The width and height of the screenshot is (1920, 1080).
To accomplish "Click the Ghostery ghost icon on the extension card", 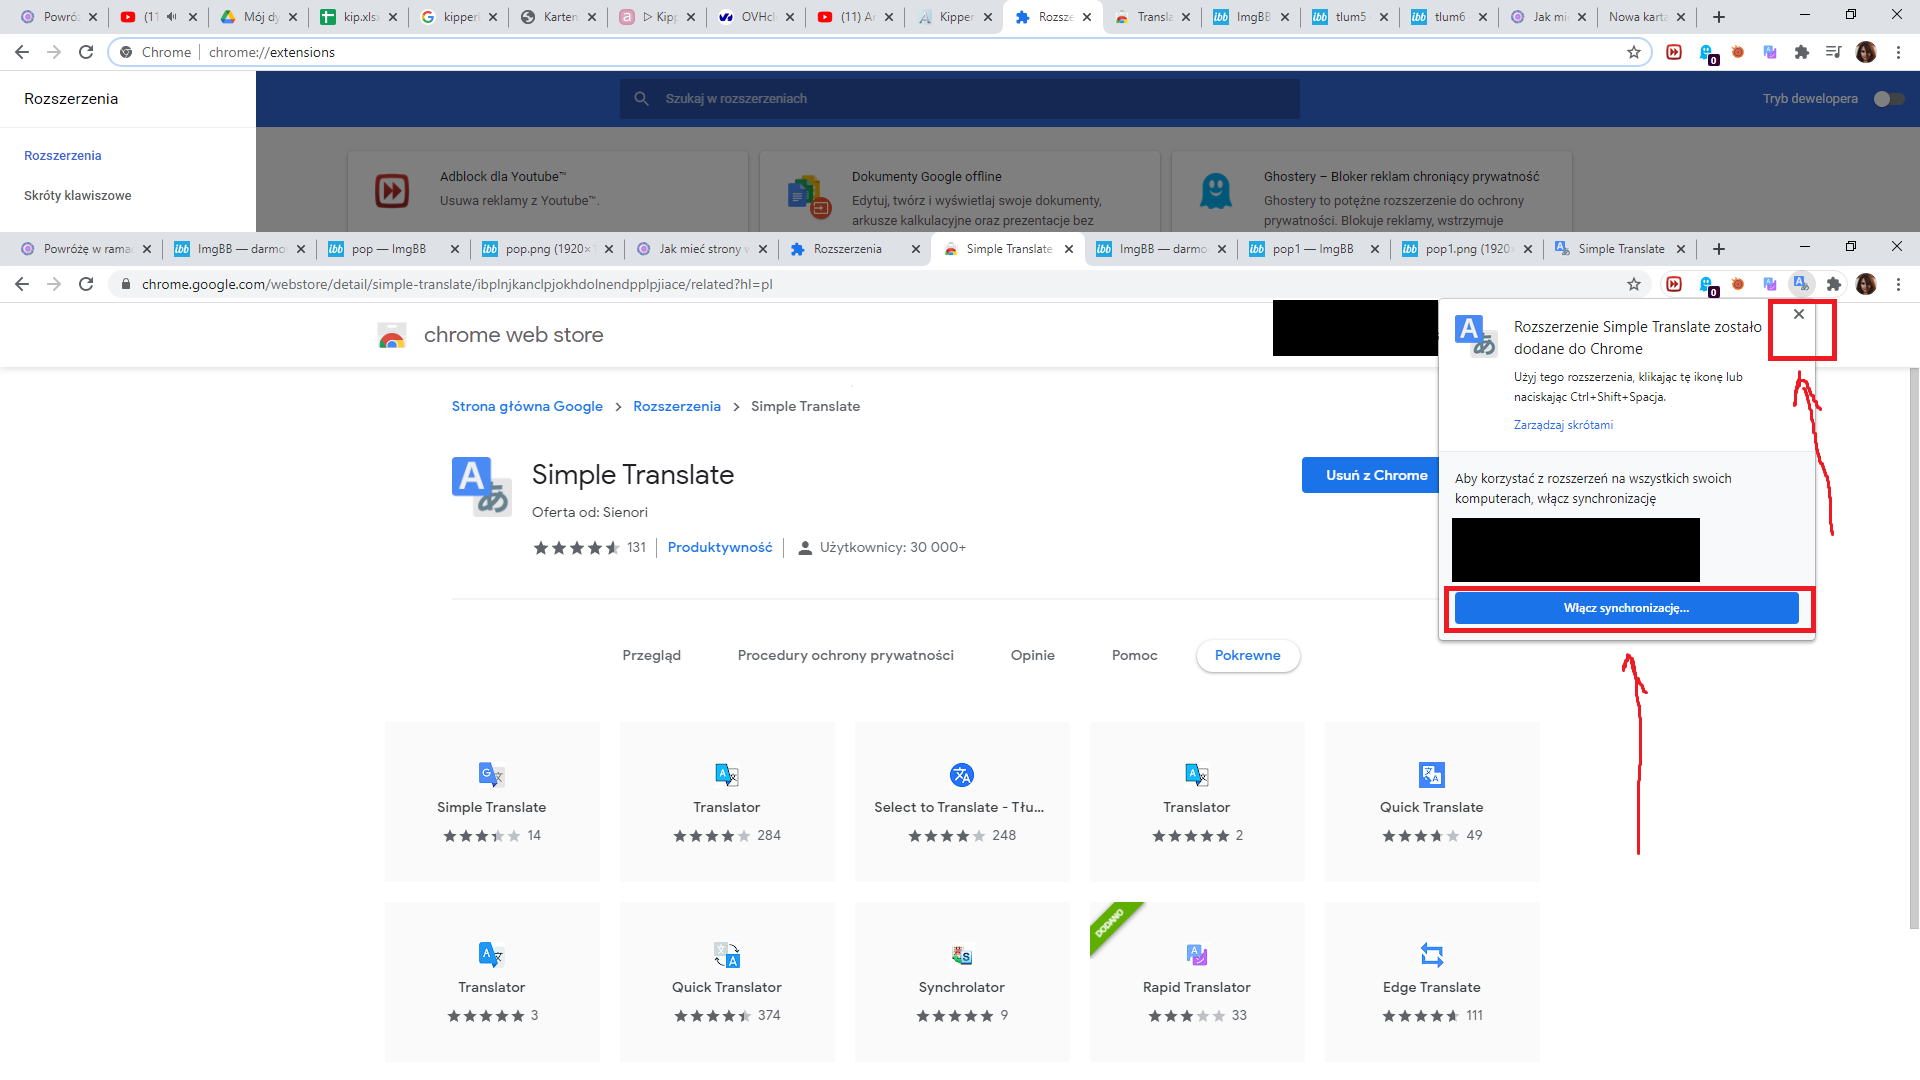I will pos(1216,190).
